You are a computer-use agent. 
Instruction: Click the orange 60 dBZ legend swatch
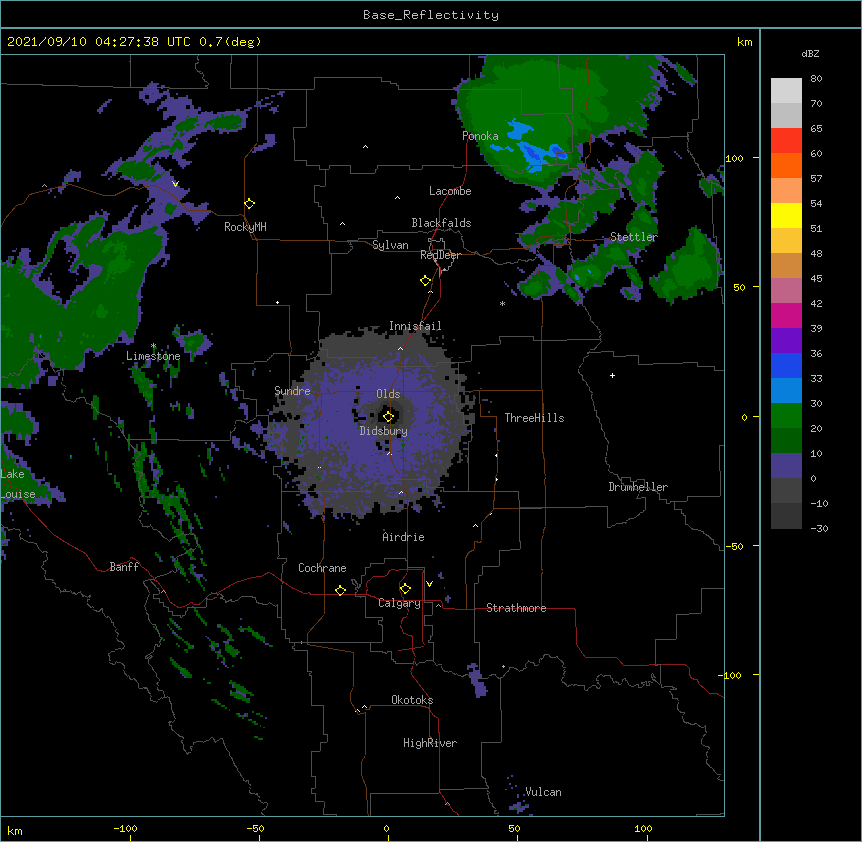coord(786,165)
